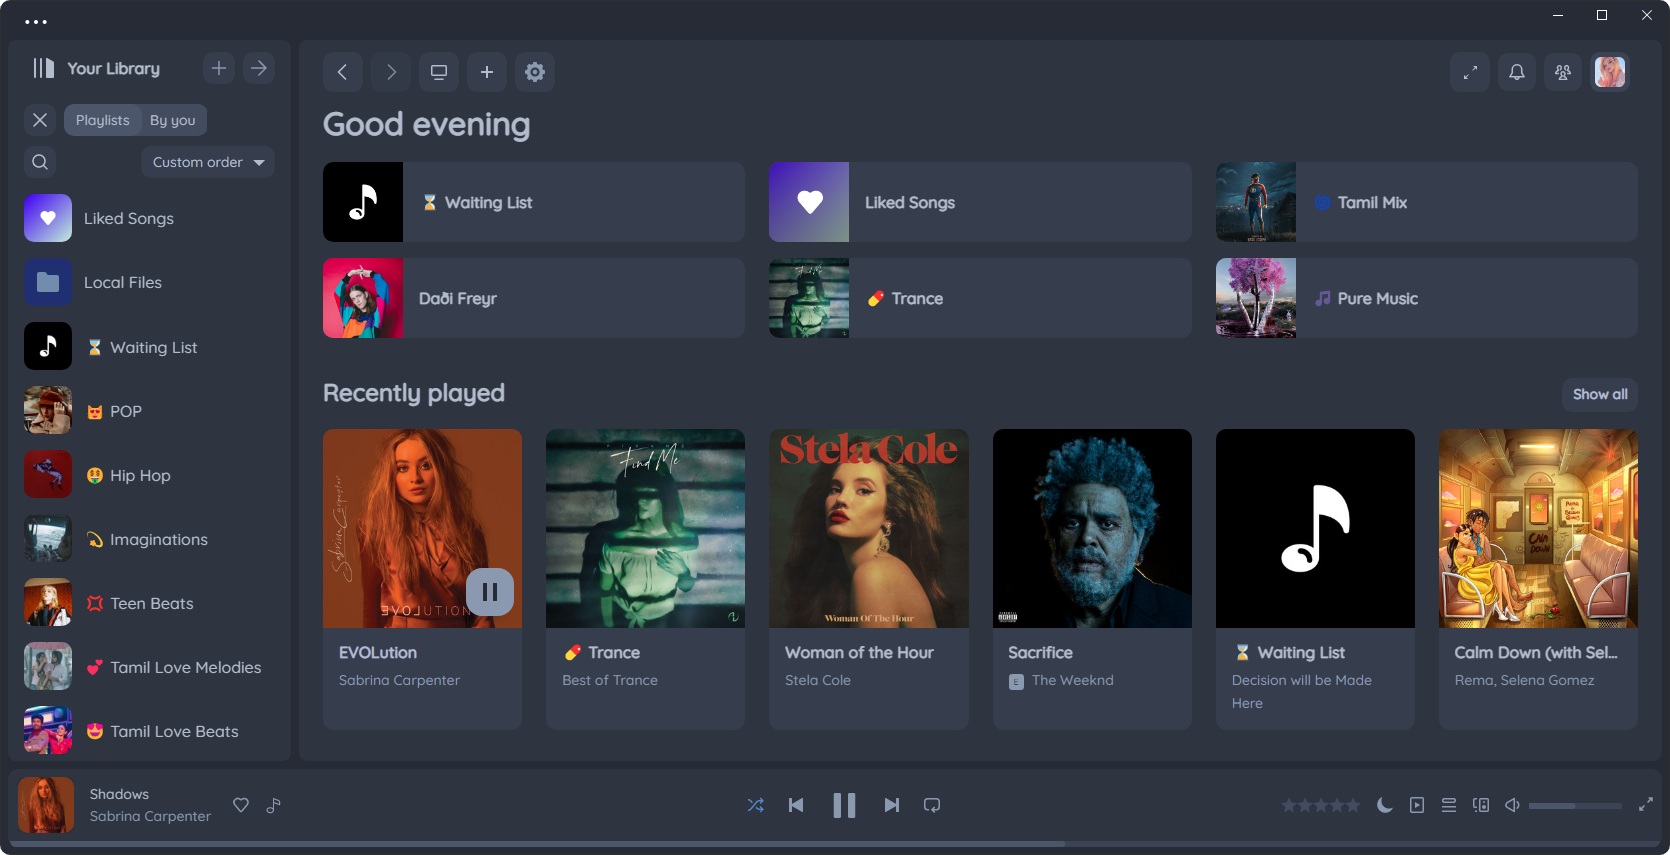The image size is (1670, 855).
Task: Like the current song with heart
Action: pos(241,805)
